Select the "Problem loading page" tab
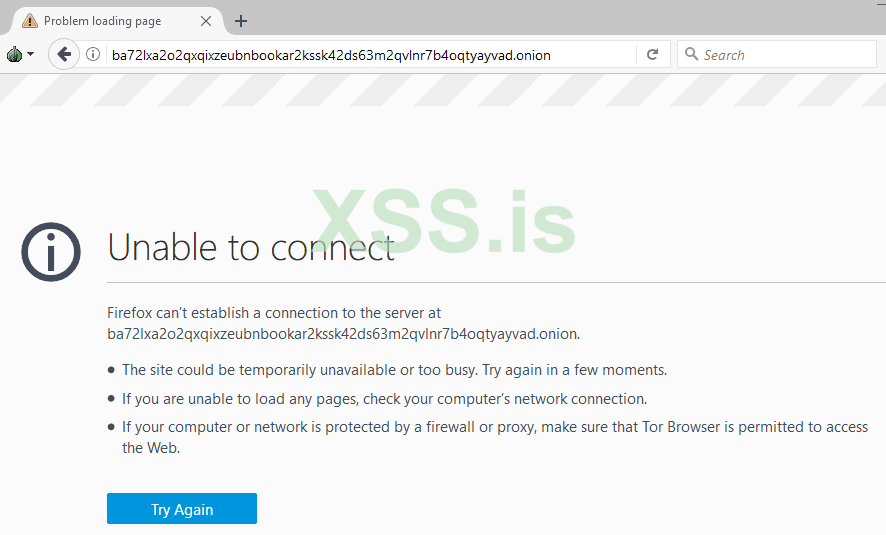Image resolution: width=886 pixels, height=535 pixels. [110, 21]
